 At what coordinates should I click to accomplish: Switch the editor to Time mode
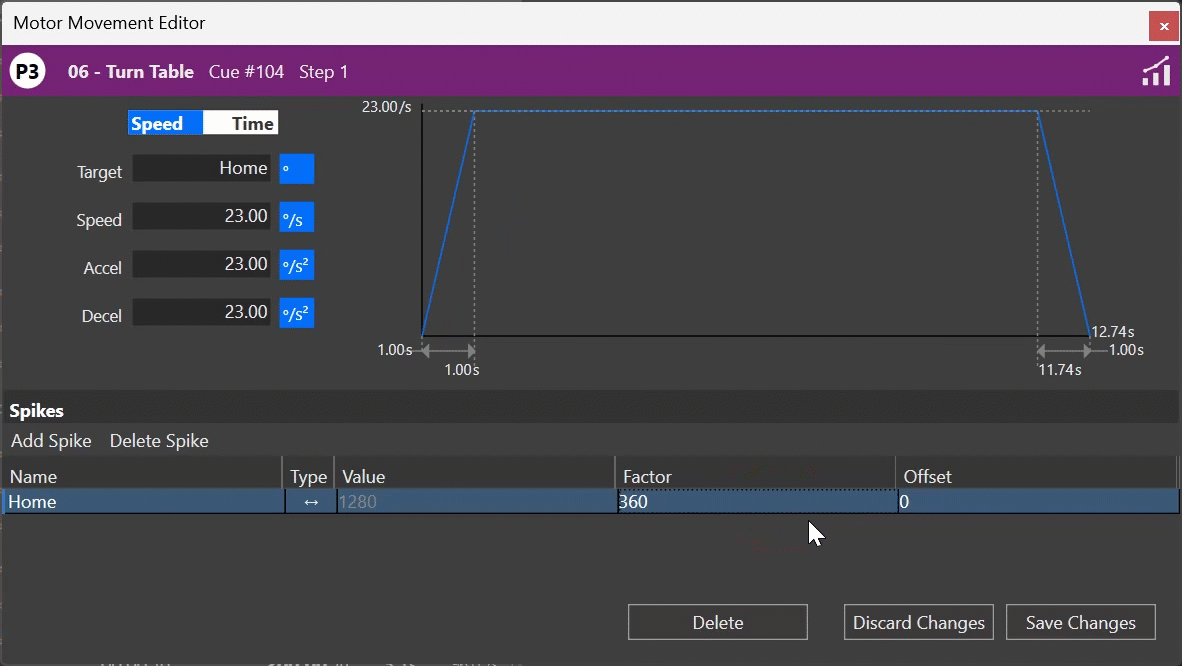(x=241, y=123)
